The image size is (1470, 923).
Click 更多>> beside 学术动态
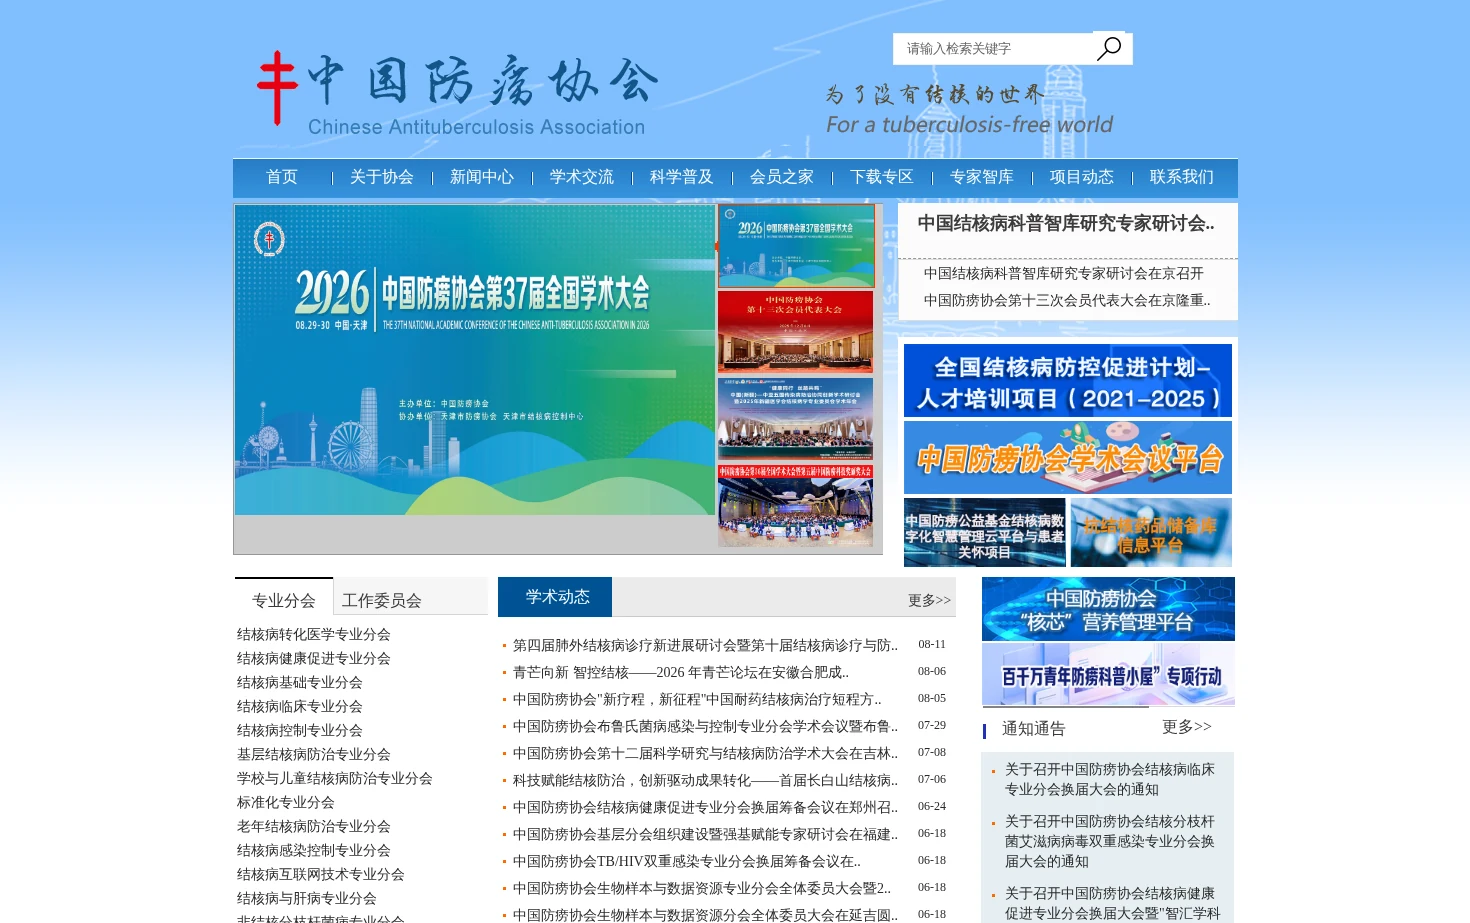click(x=929, y=600)
